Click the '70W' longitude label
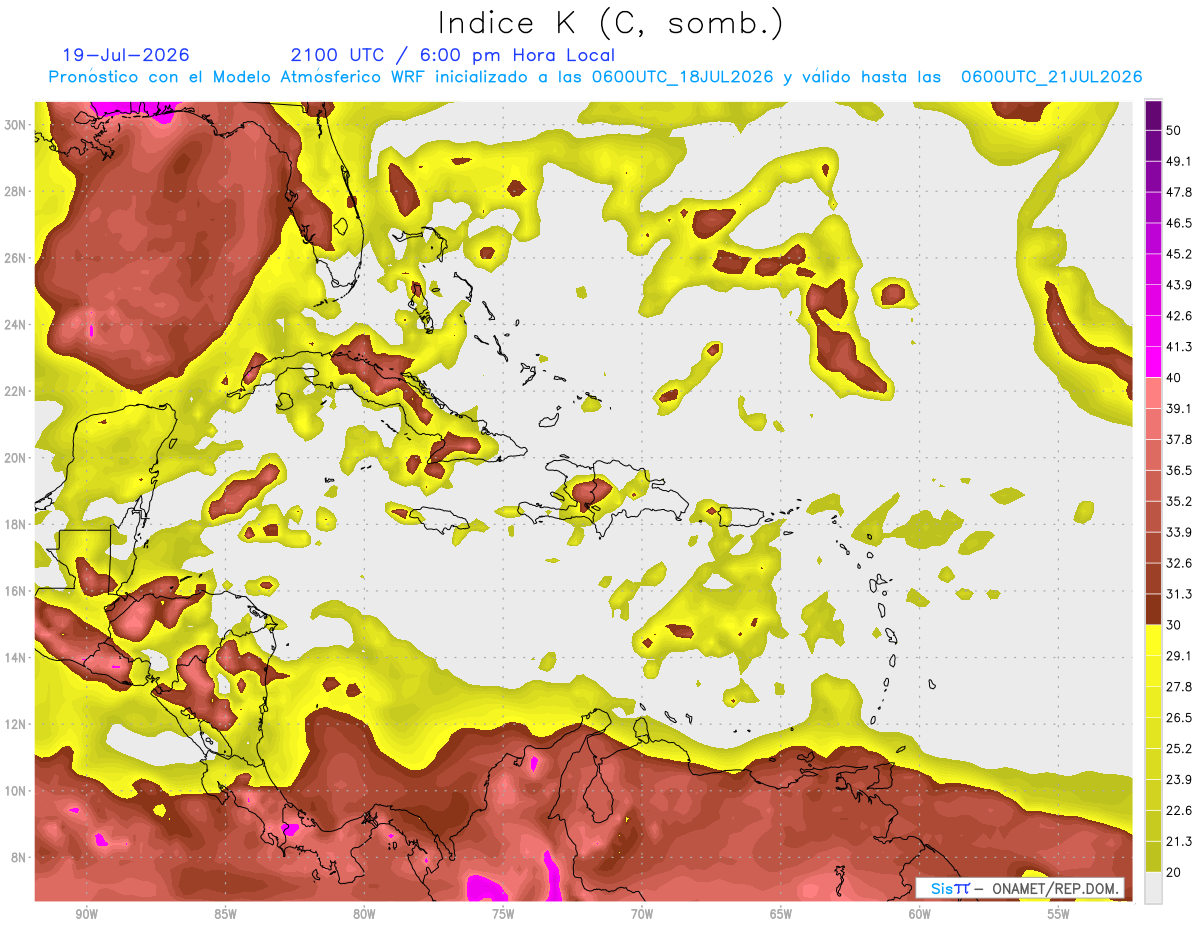Screen dimensions: 1200x927 (x=642, y=914)
